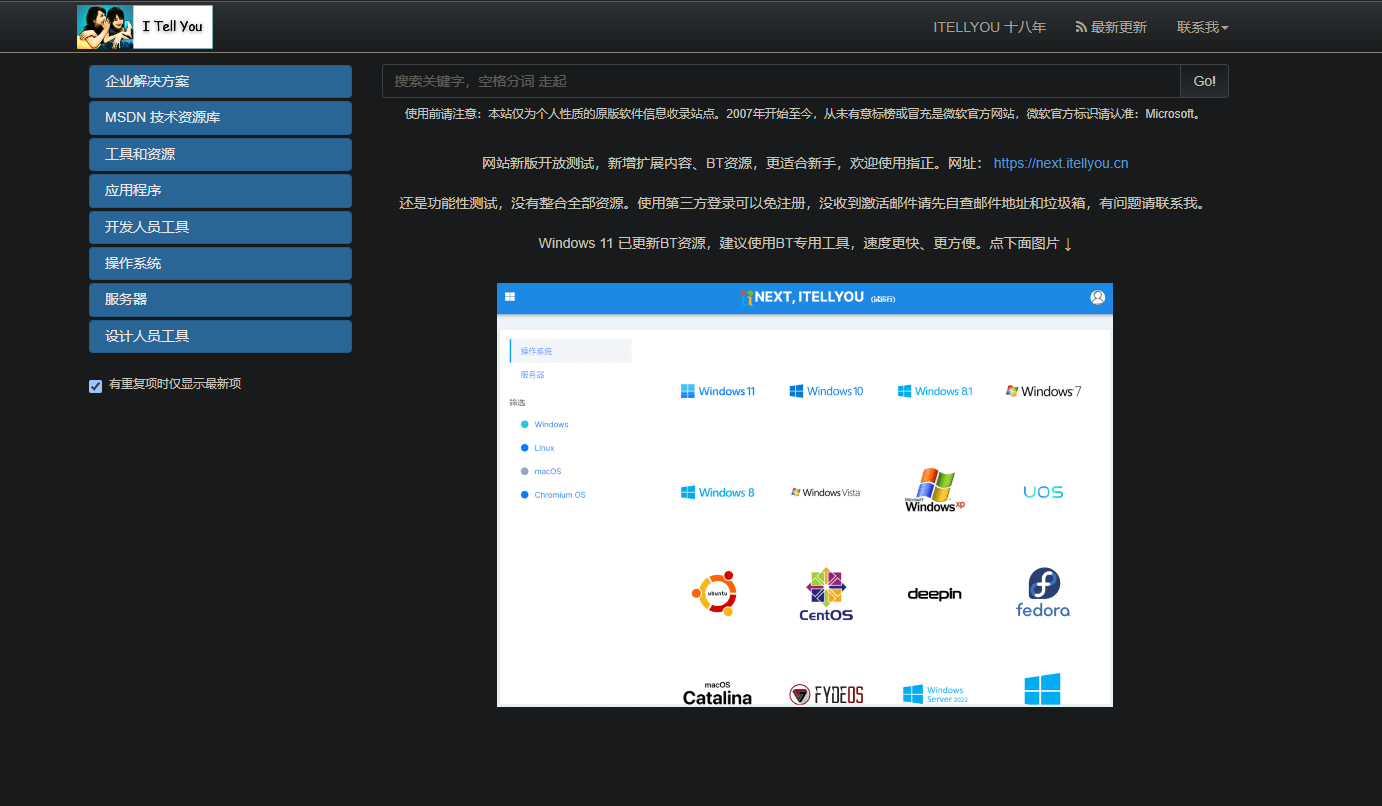Click the Go! search button
This screenshot has height=806, width=1382.
1203,81
